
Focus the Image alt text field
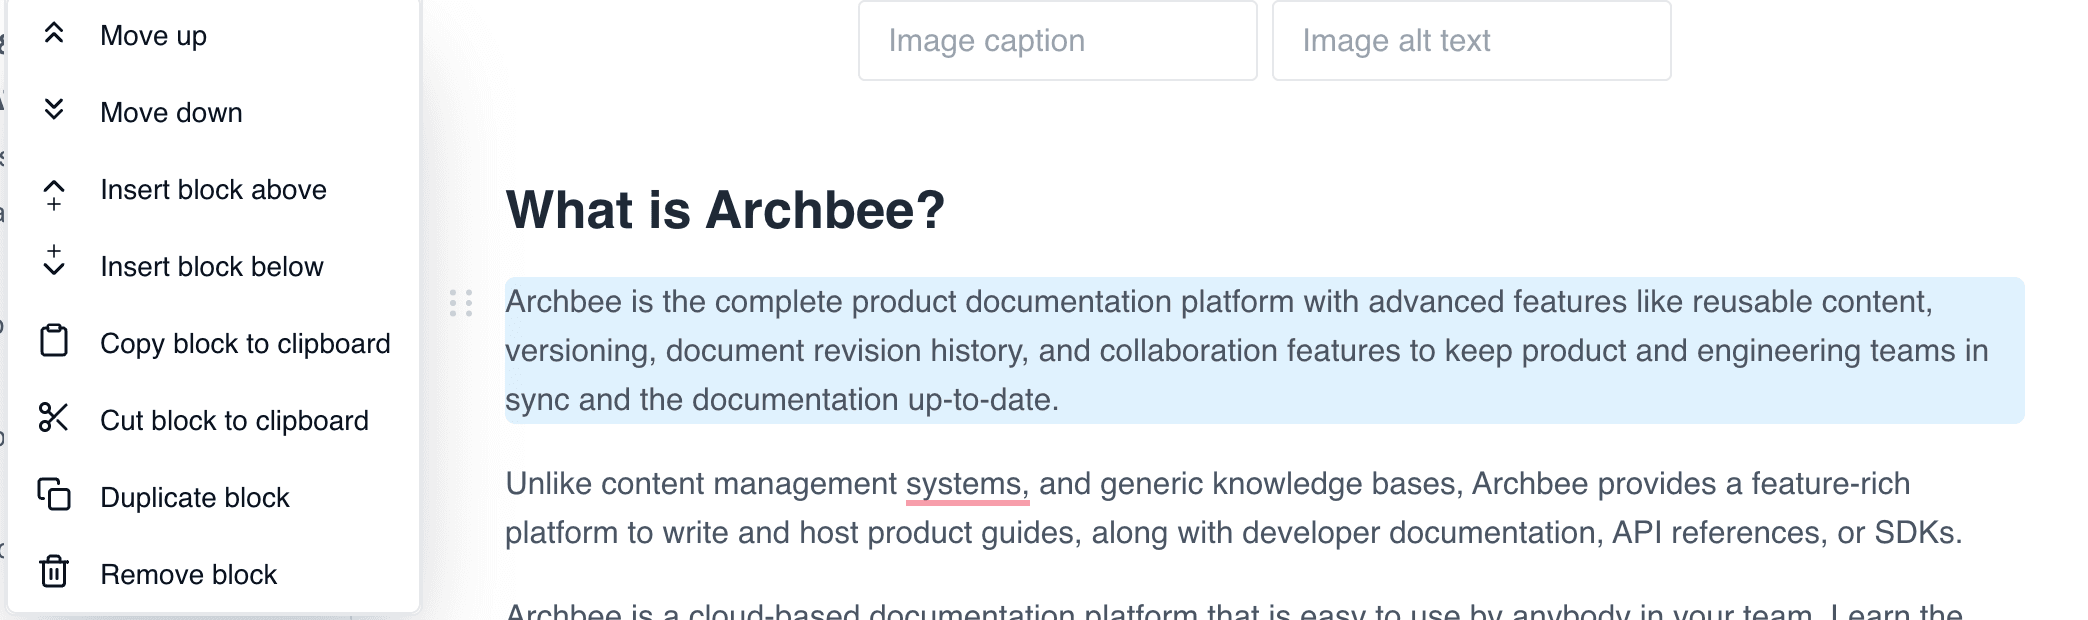coord(1471,41)
